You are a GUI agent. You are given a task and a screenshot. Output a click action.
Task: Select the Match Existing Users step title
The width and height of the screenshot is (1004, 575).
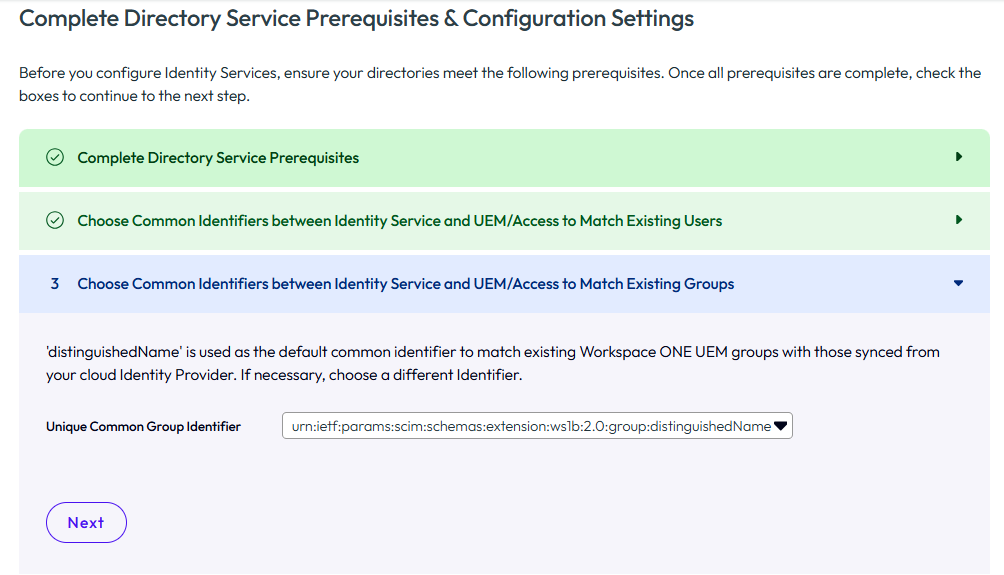pyautogui.click(x=400, y=221)
